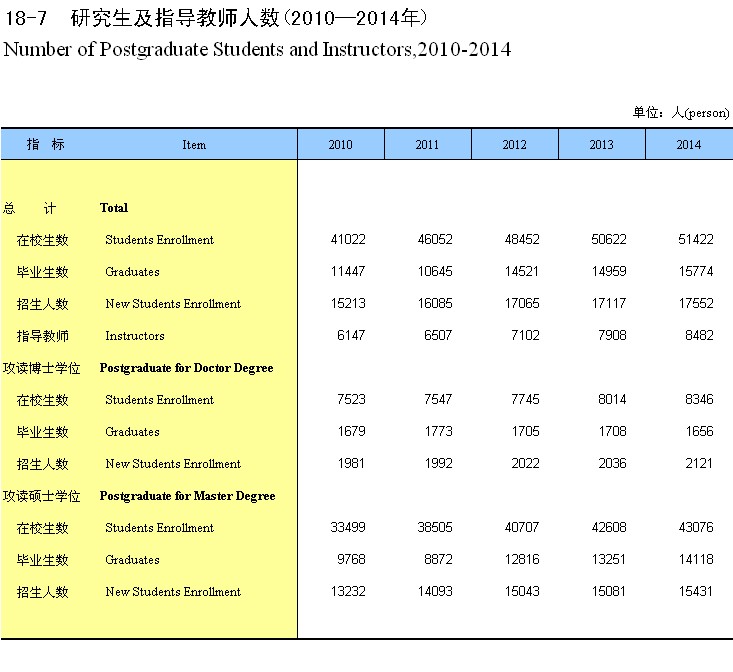Image resolution: width=733 pixels, height=672 pixels.
Task: Click Postgraduate for Master Degree heading
Action: pyautogui.click(x=187, y=496)
